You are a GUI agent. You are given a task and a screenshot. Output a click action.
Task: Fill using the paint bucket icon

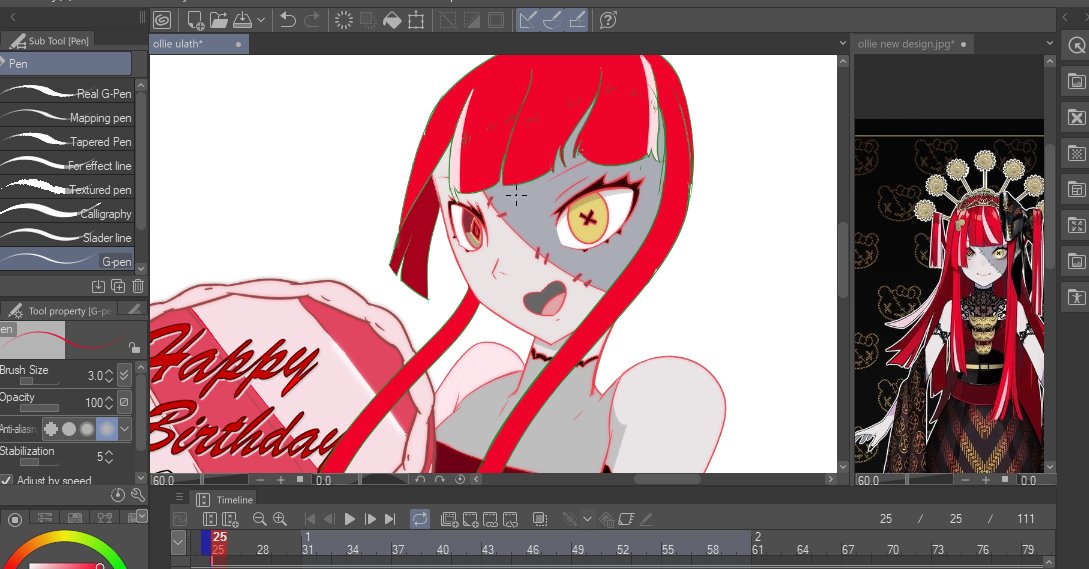coord(392,20)
